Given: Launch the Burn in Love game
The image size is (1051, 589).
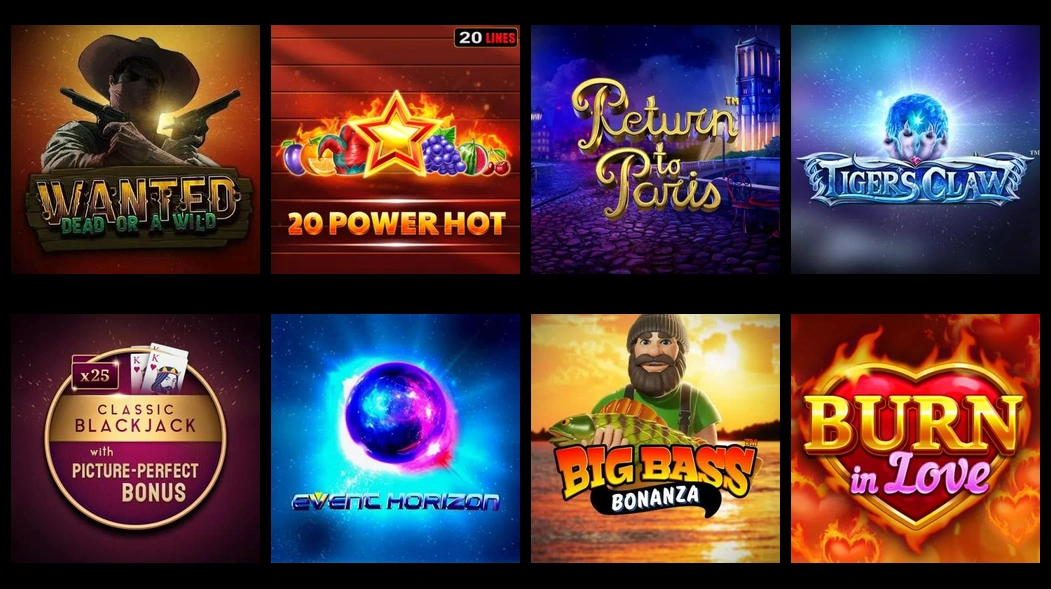Looking at the screenshot, I should 916,438.
